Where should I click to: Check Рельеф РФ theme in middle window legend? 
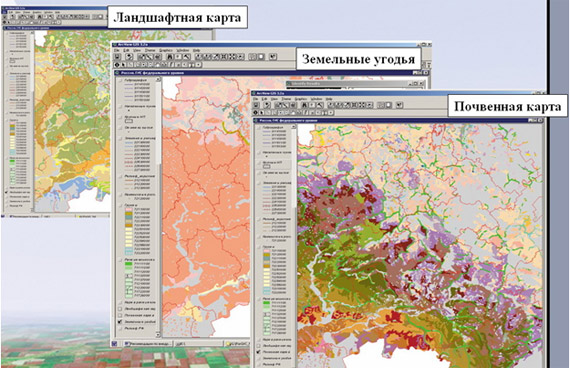coord(120,328)
